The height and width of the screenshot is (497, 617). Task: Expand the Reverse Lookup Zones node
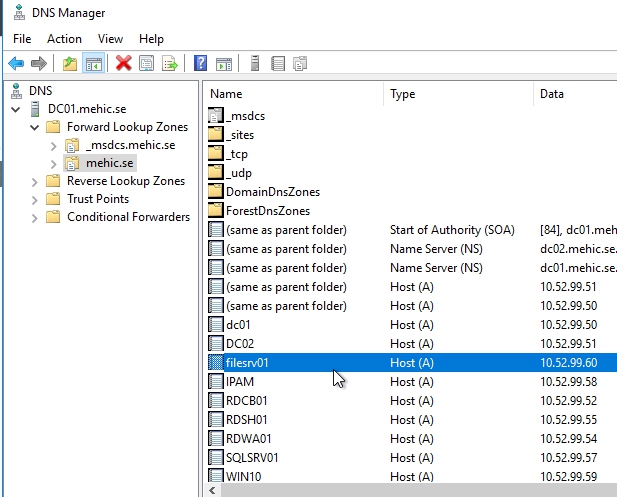tap(34, 181)
